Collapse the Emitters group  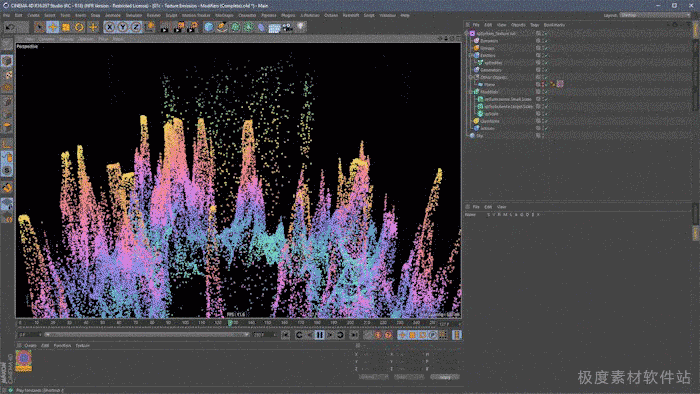[x=471, y=55]
